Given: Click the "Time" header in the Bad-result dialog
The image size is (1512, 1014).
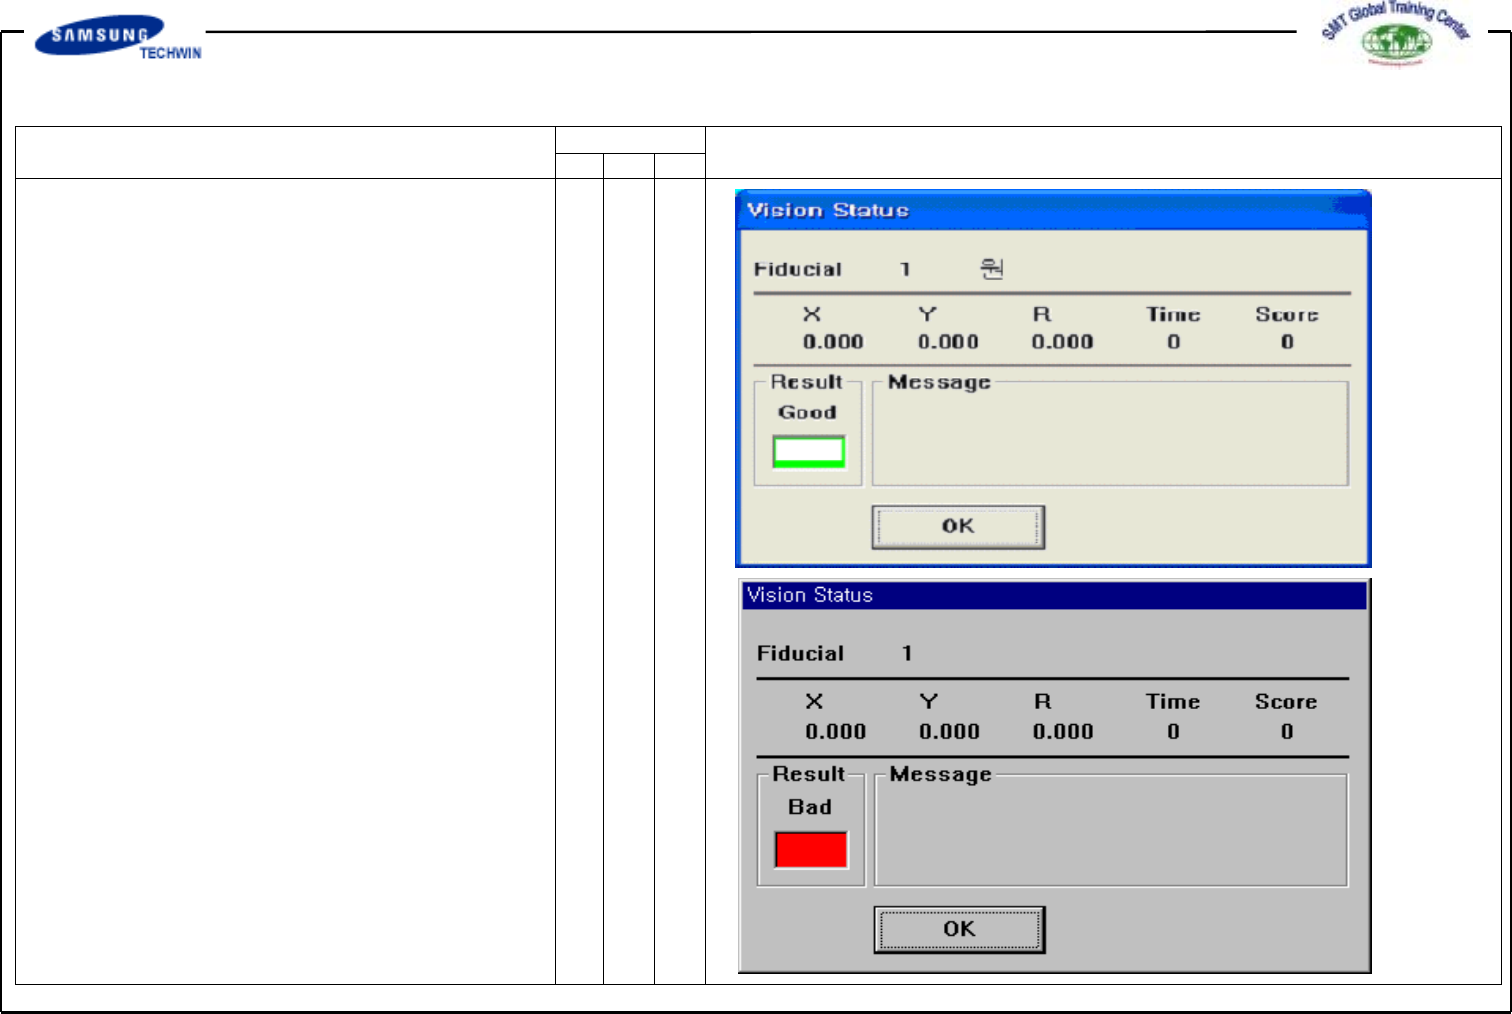Looking at the screenshot, I should (x=1173, y=702).
